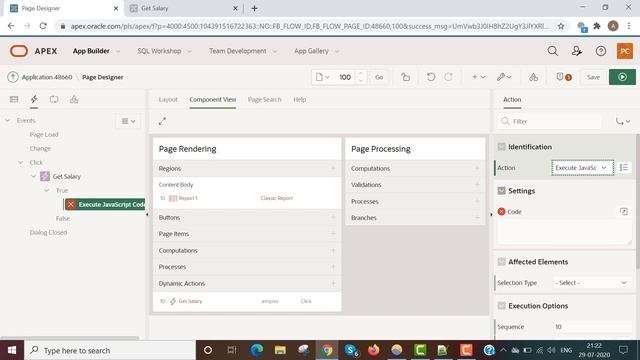Screen dimensions: 640x360
Task: Open Firefox in the taskbar
Action: [373, 350]
